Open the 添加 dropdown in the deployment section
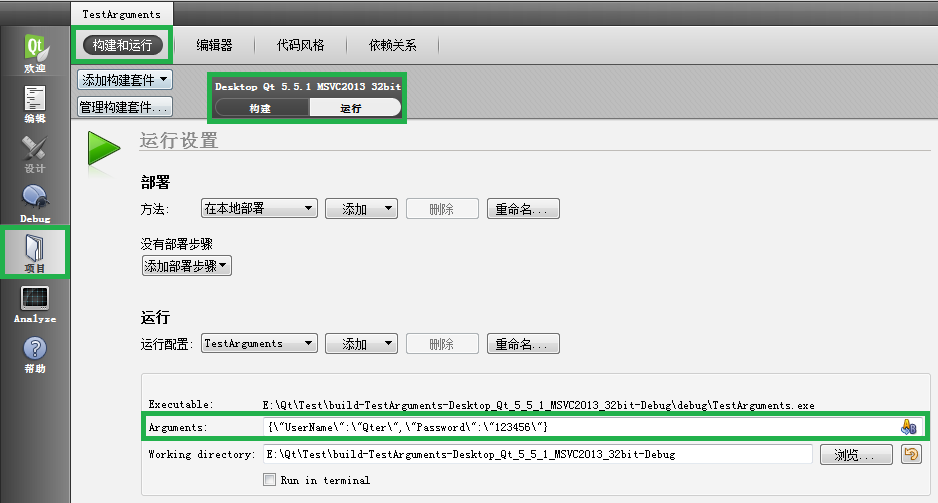938x503 pixels. [361, 209]
